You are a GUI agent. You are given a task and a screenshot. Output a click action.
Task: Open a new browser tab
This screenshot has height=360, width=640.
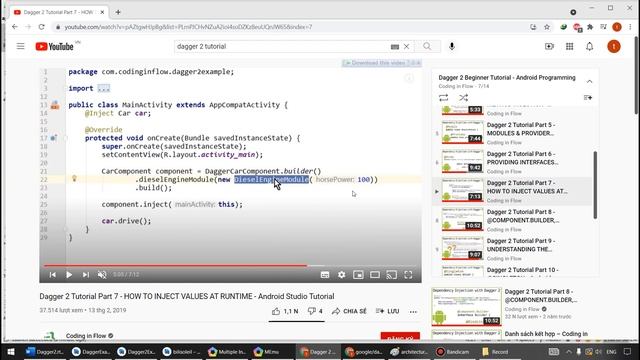coord(118,12)
